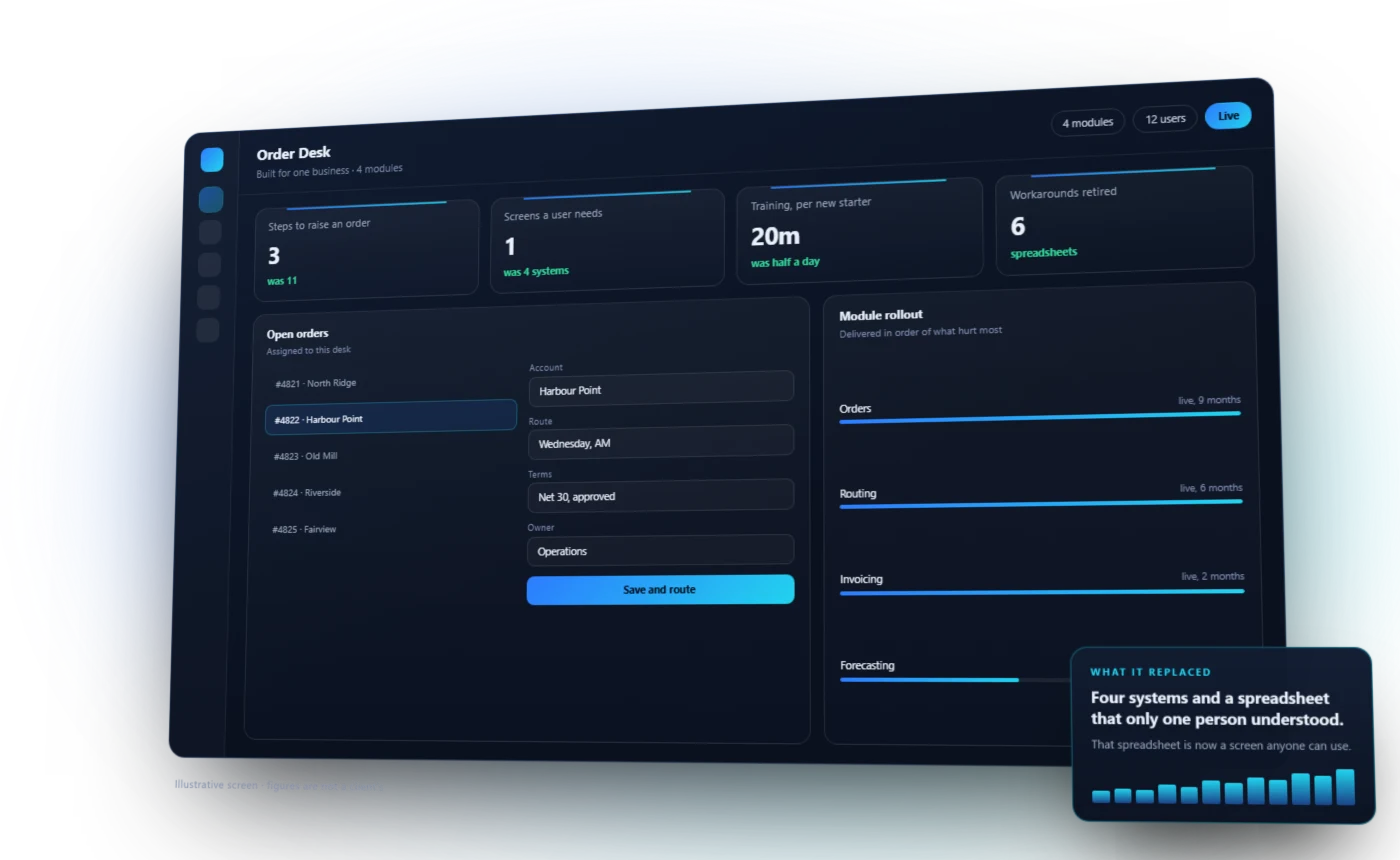Select order #4823 · Old Mill
The image size is (1400, 860).
click(x=391, y=455)
